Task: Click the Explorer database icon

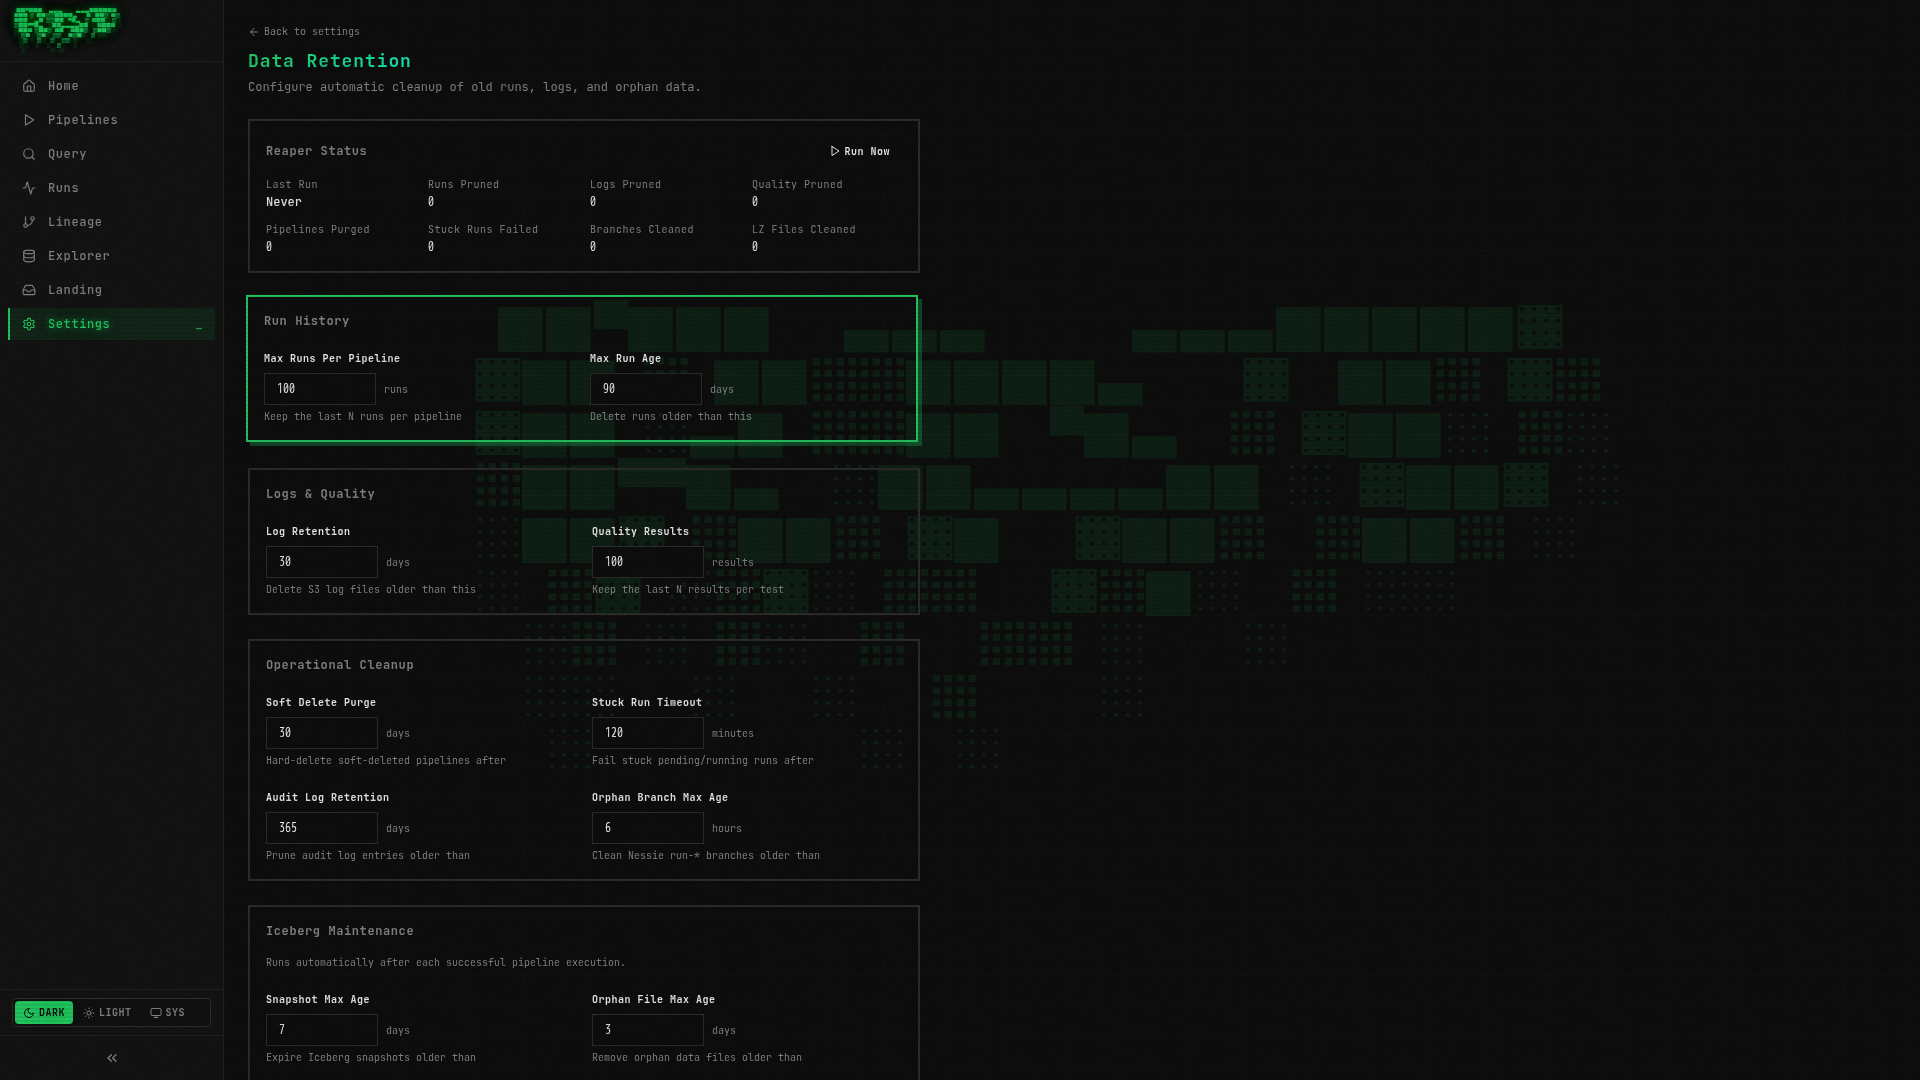Action: click(x=29, y=256)
